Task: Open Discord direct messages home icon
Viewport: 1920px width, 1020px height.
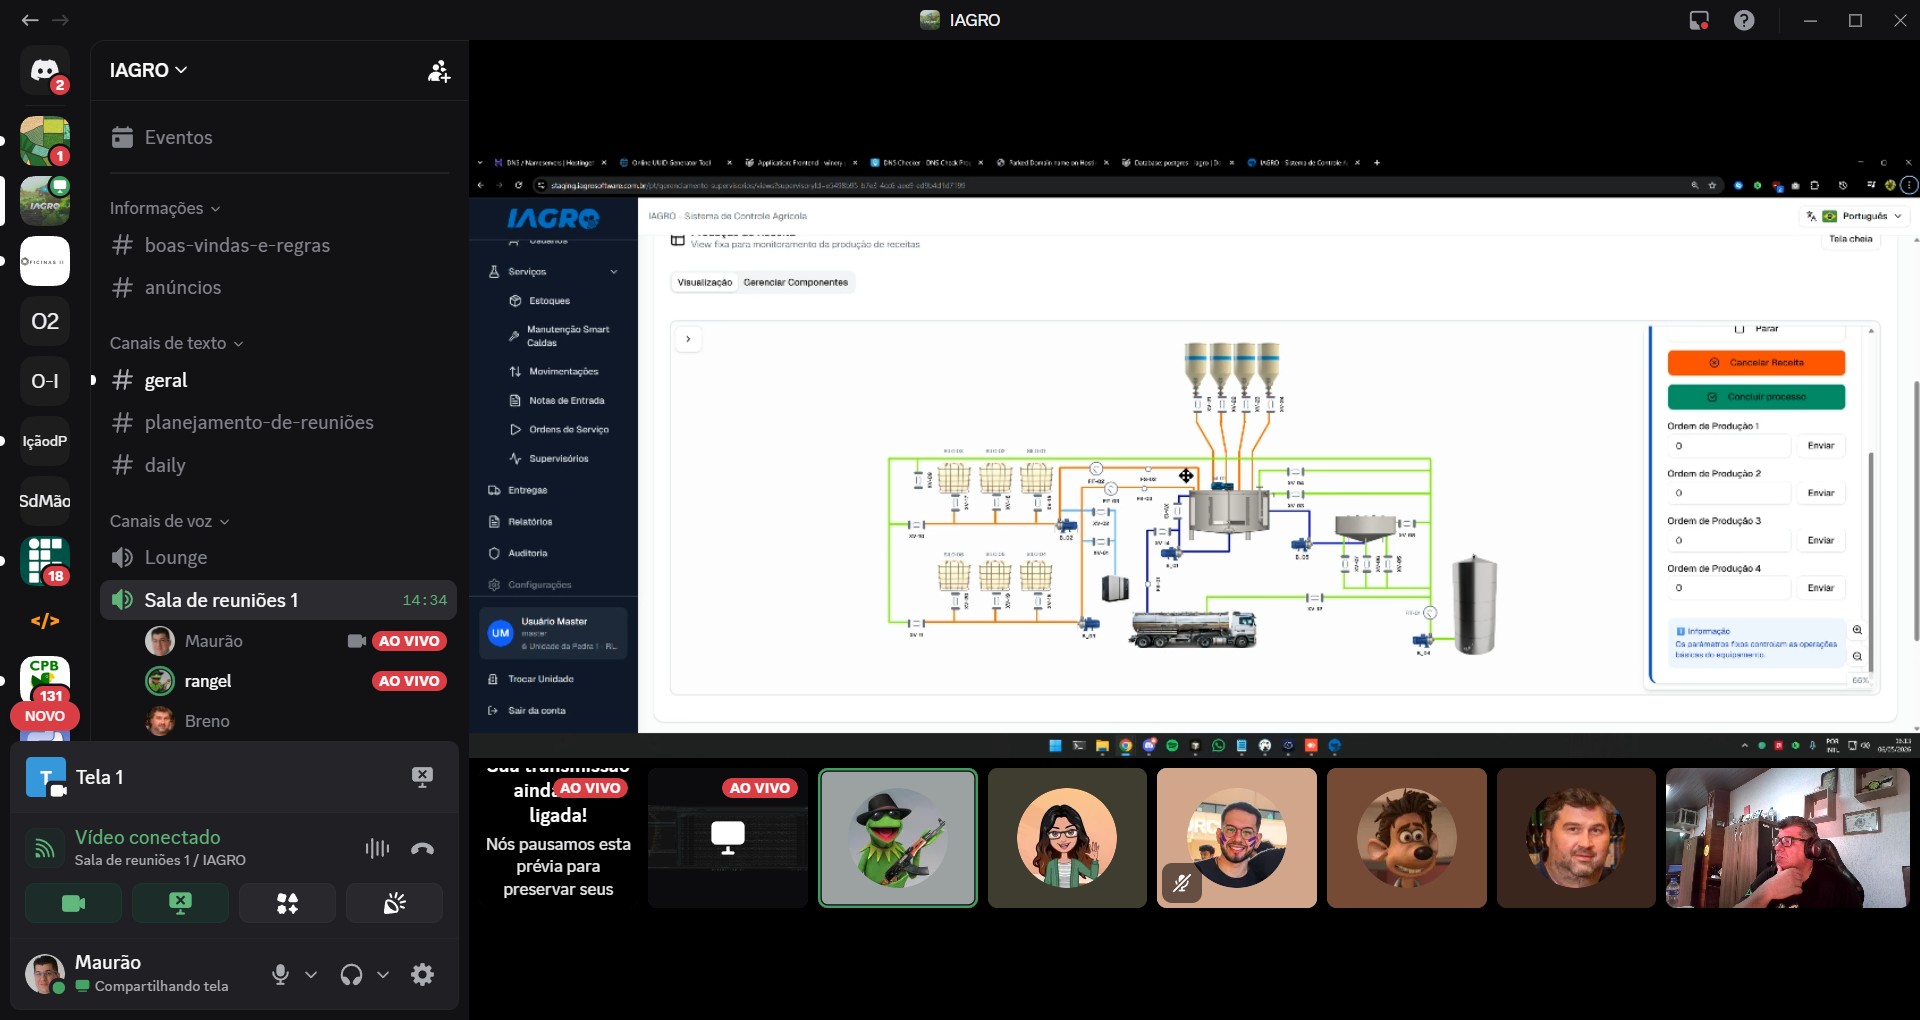Action: click(x=45, y=70)
